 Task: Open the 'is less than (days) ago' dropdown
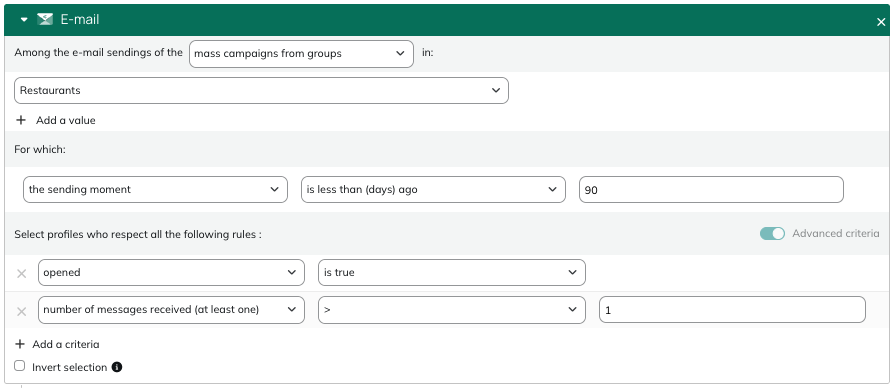(x=433, y=190)
